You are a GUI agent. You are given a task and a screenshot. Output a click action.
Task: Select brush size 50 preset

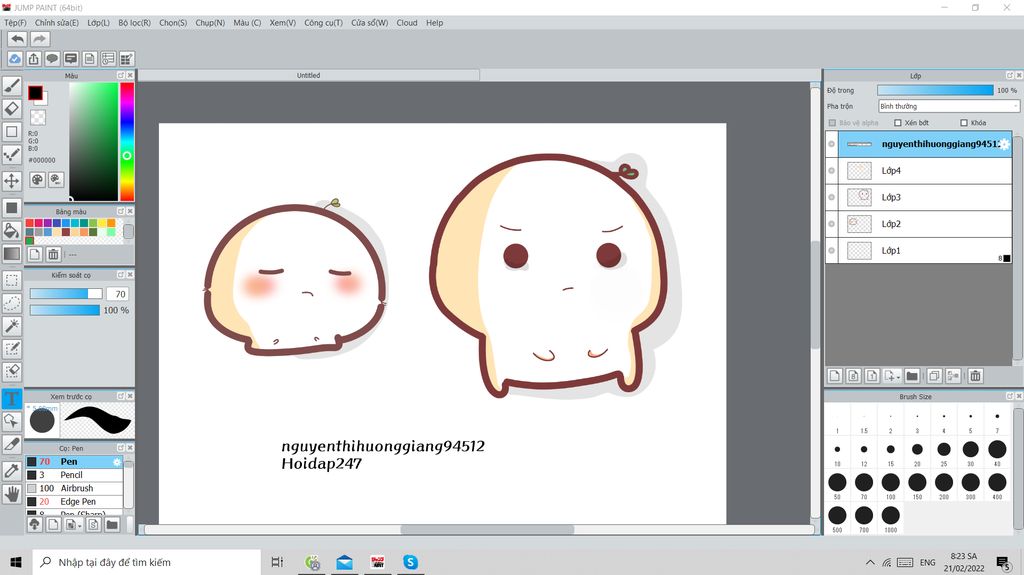tap(837, 483)
